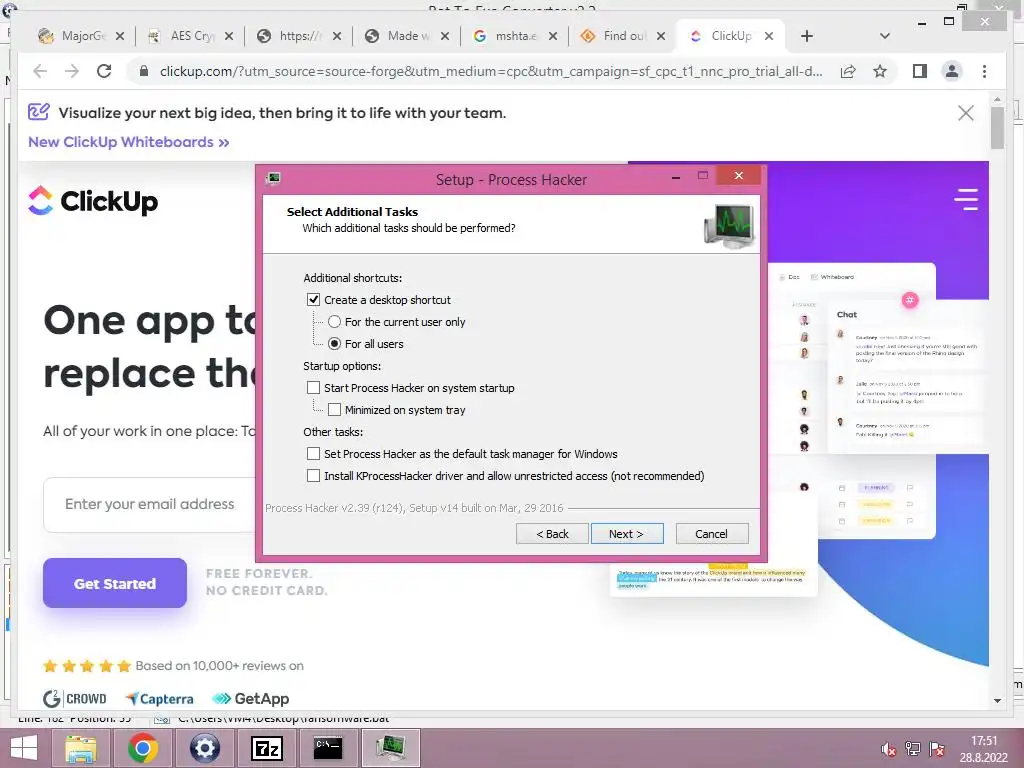Click the network tray icon
The image size is (1024, 768).
point(912,749)
